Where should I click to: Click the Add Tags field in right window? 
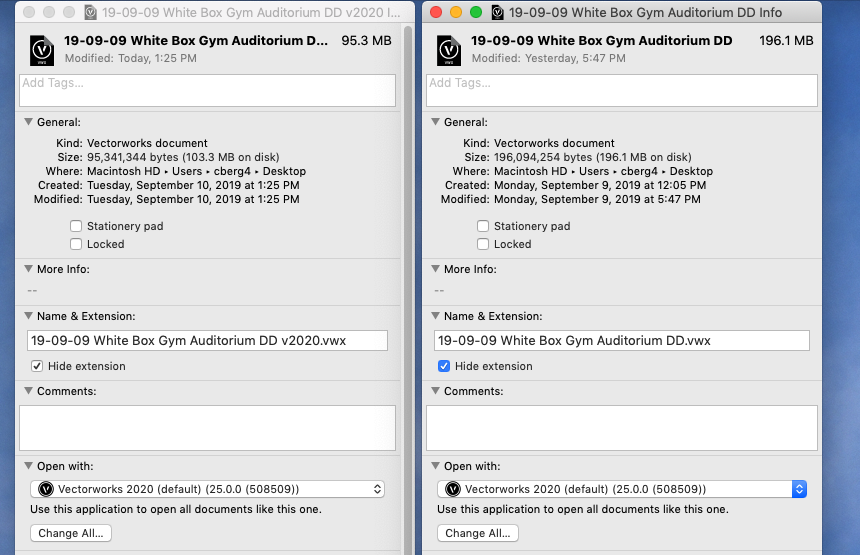[621, 91]
